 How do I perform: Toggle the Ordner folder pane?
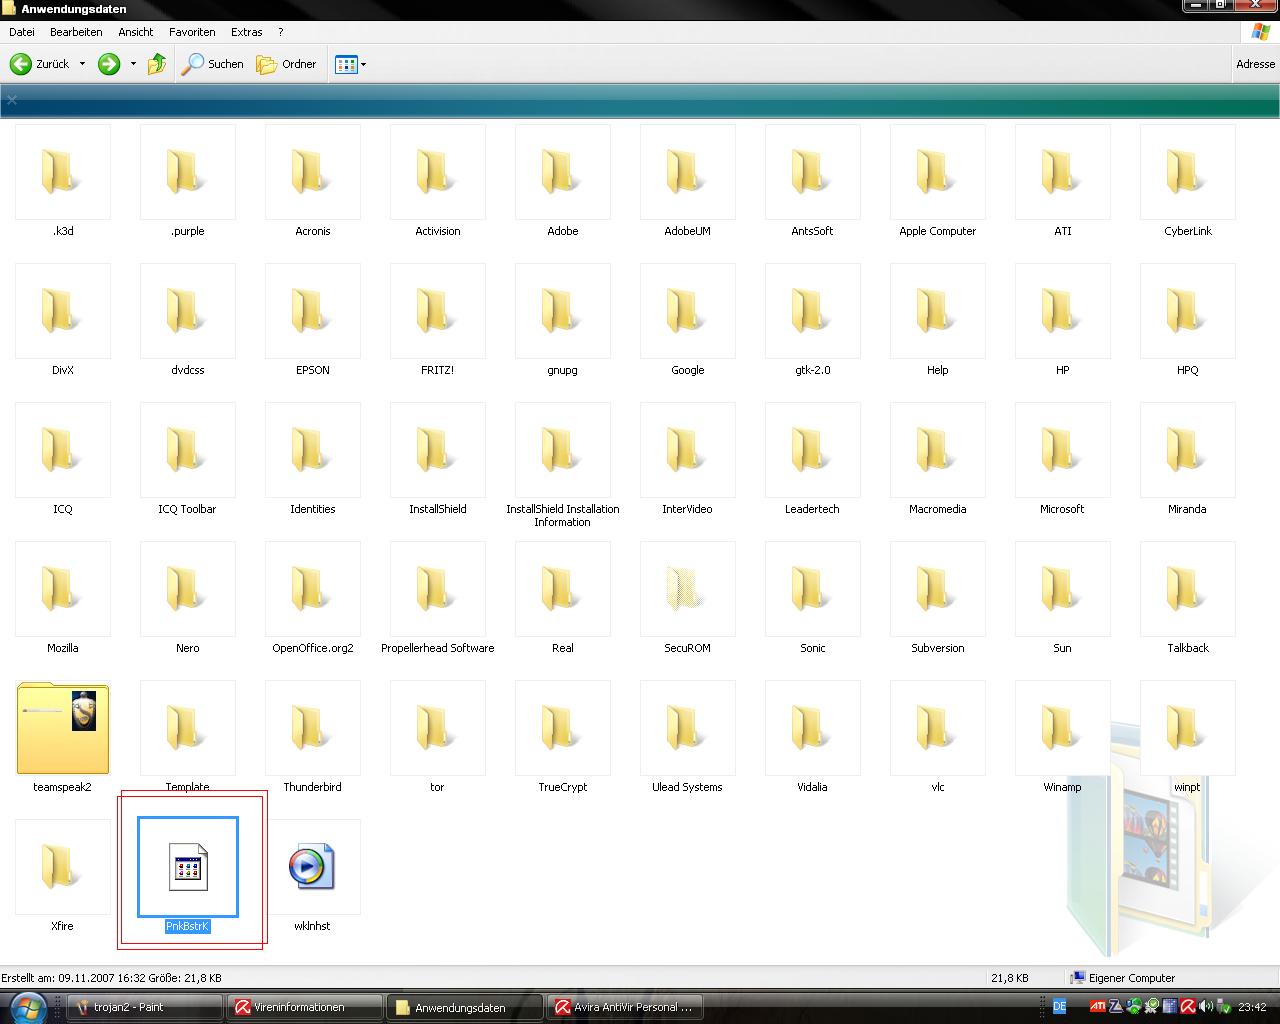pyautogui.click(x=287, y=64)
